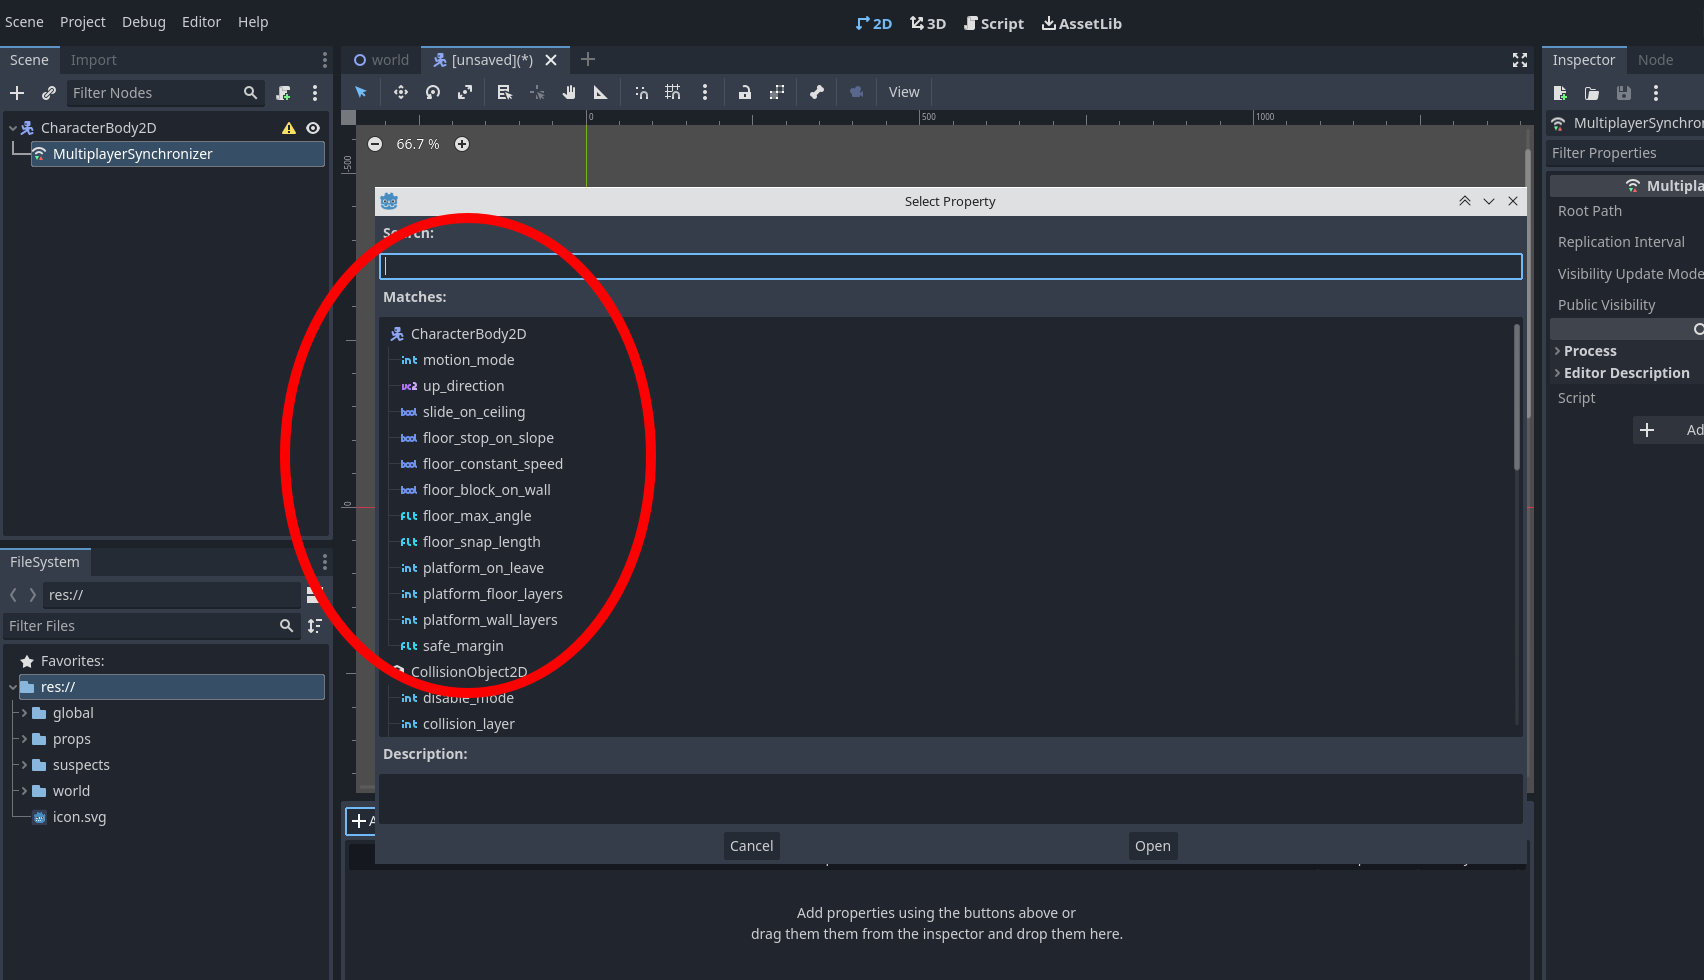1704x980 pixels.
Task: Open the Project menu
Action: coord(83,22)
